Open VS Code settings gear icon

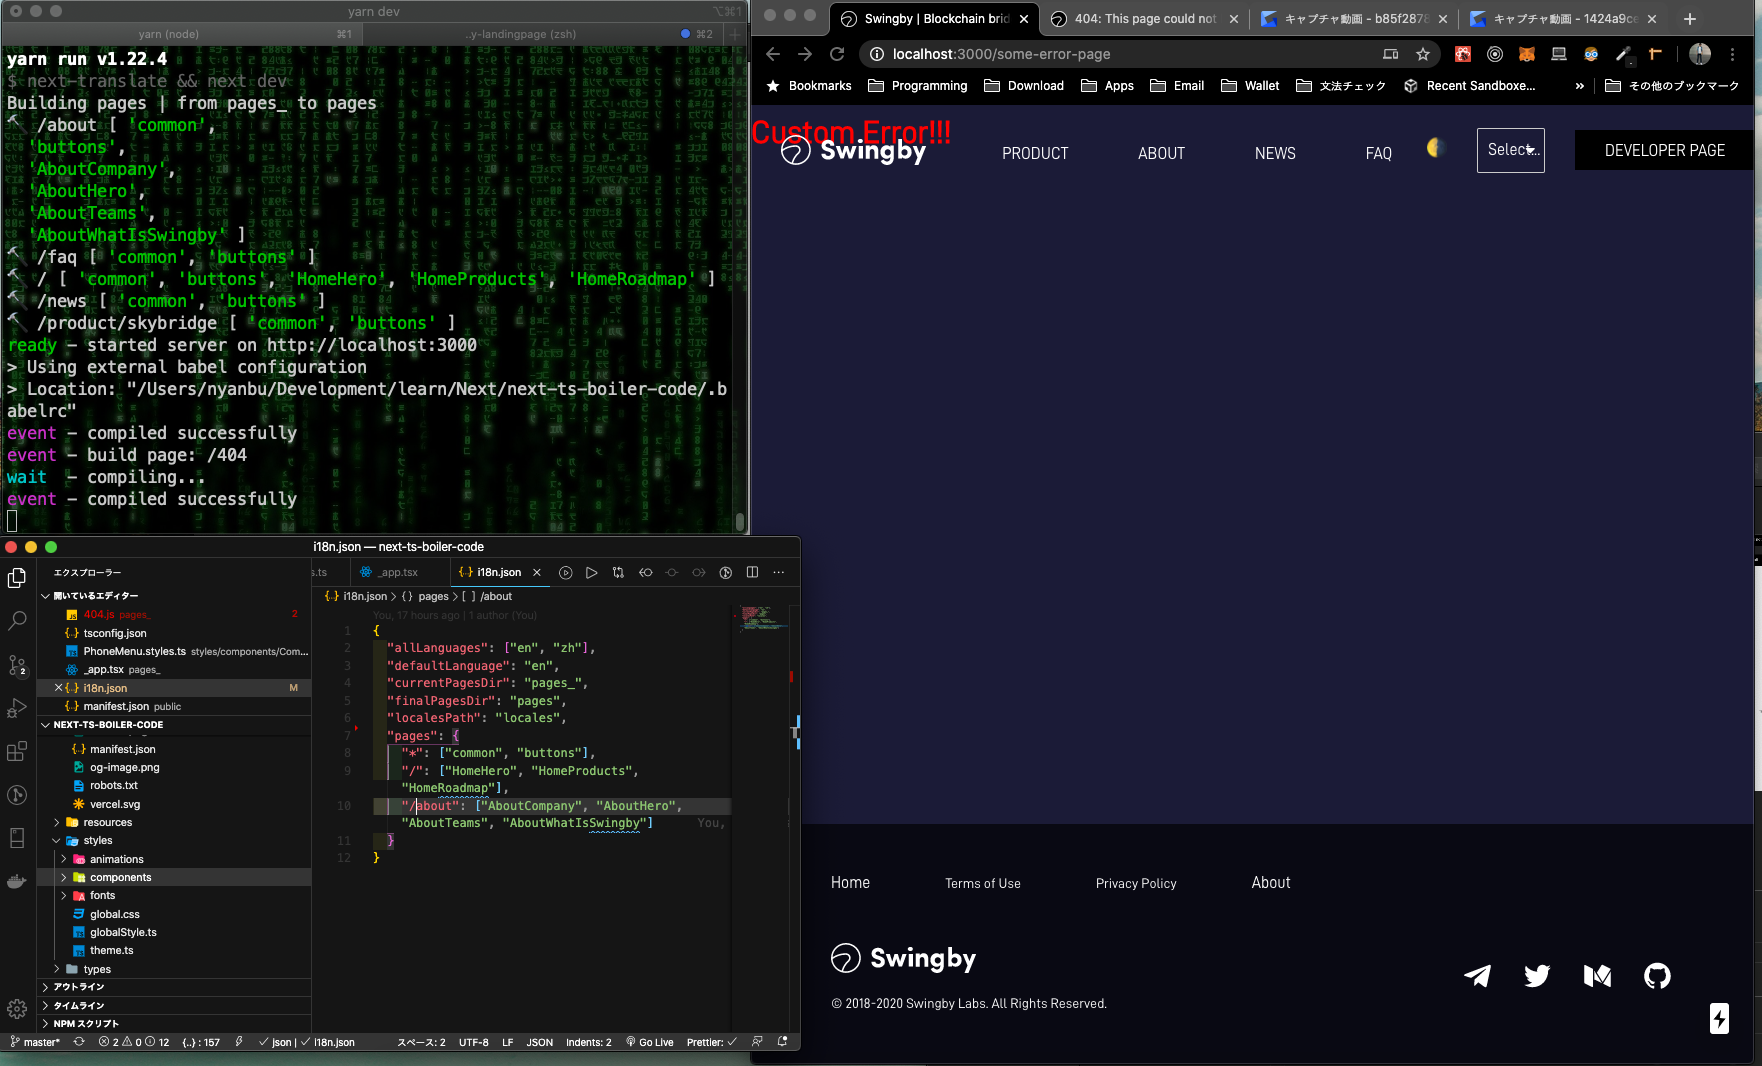coord(17,1008)
